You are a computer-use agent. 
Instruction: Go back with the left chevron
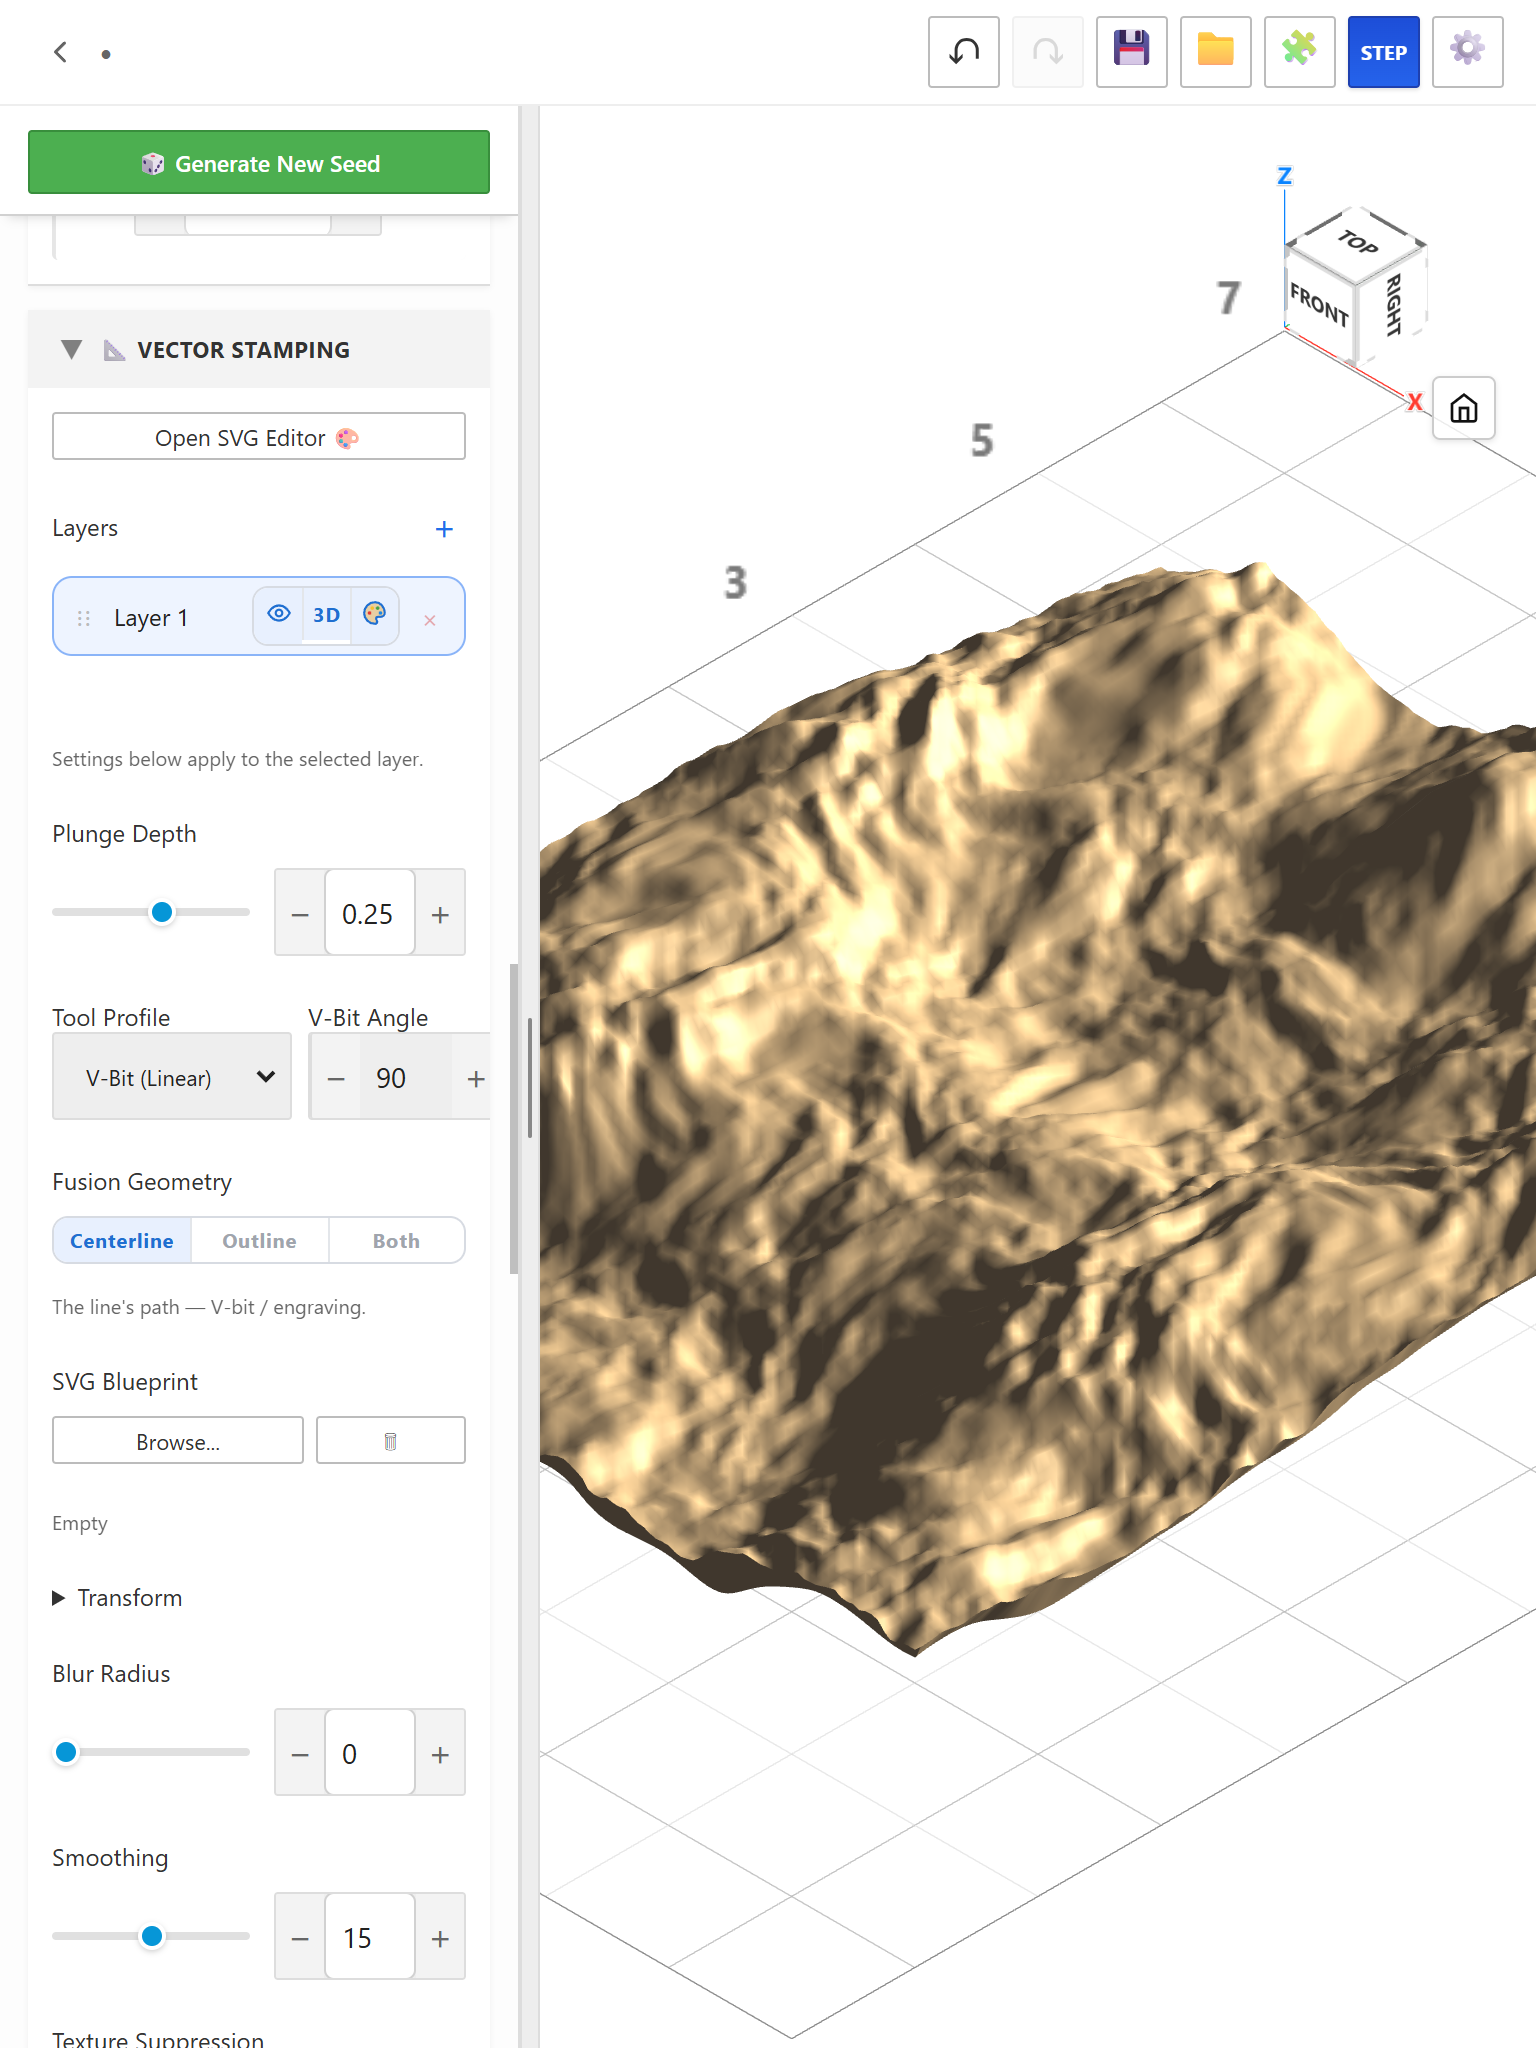click(x=61, y=52)
